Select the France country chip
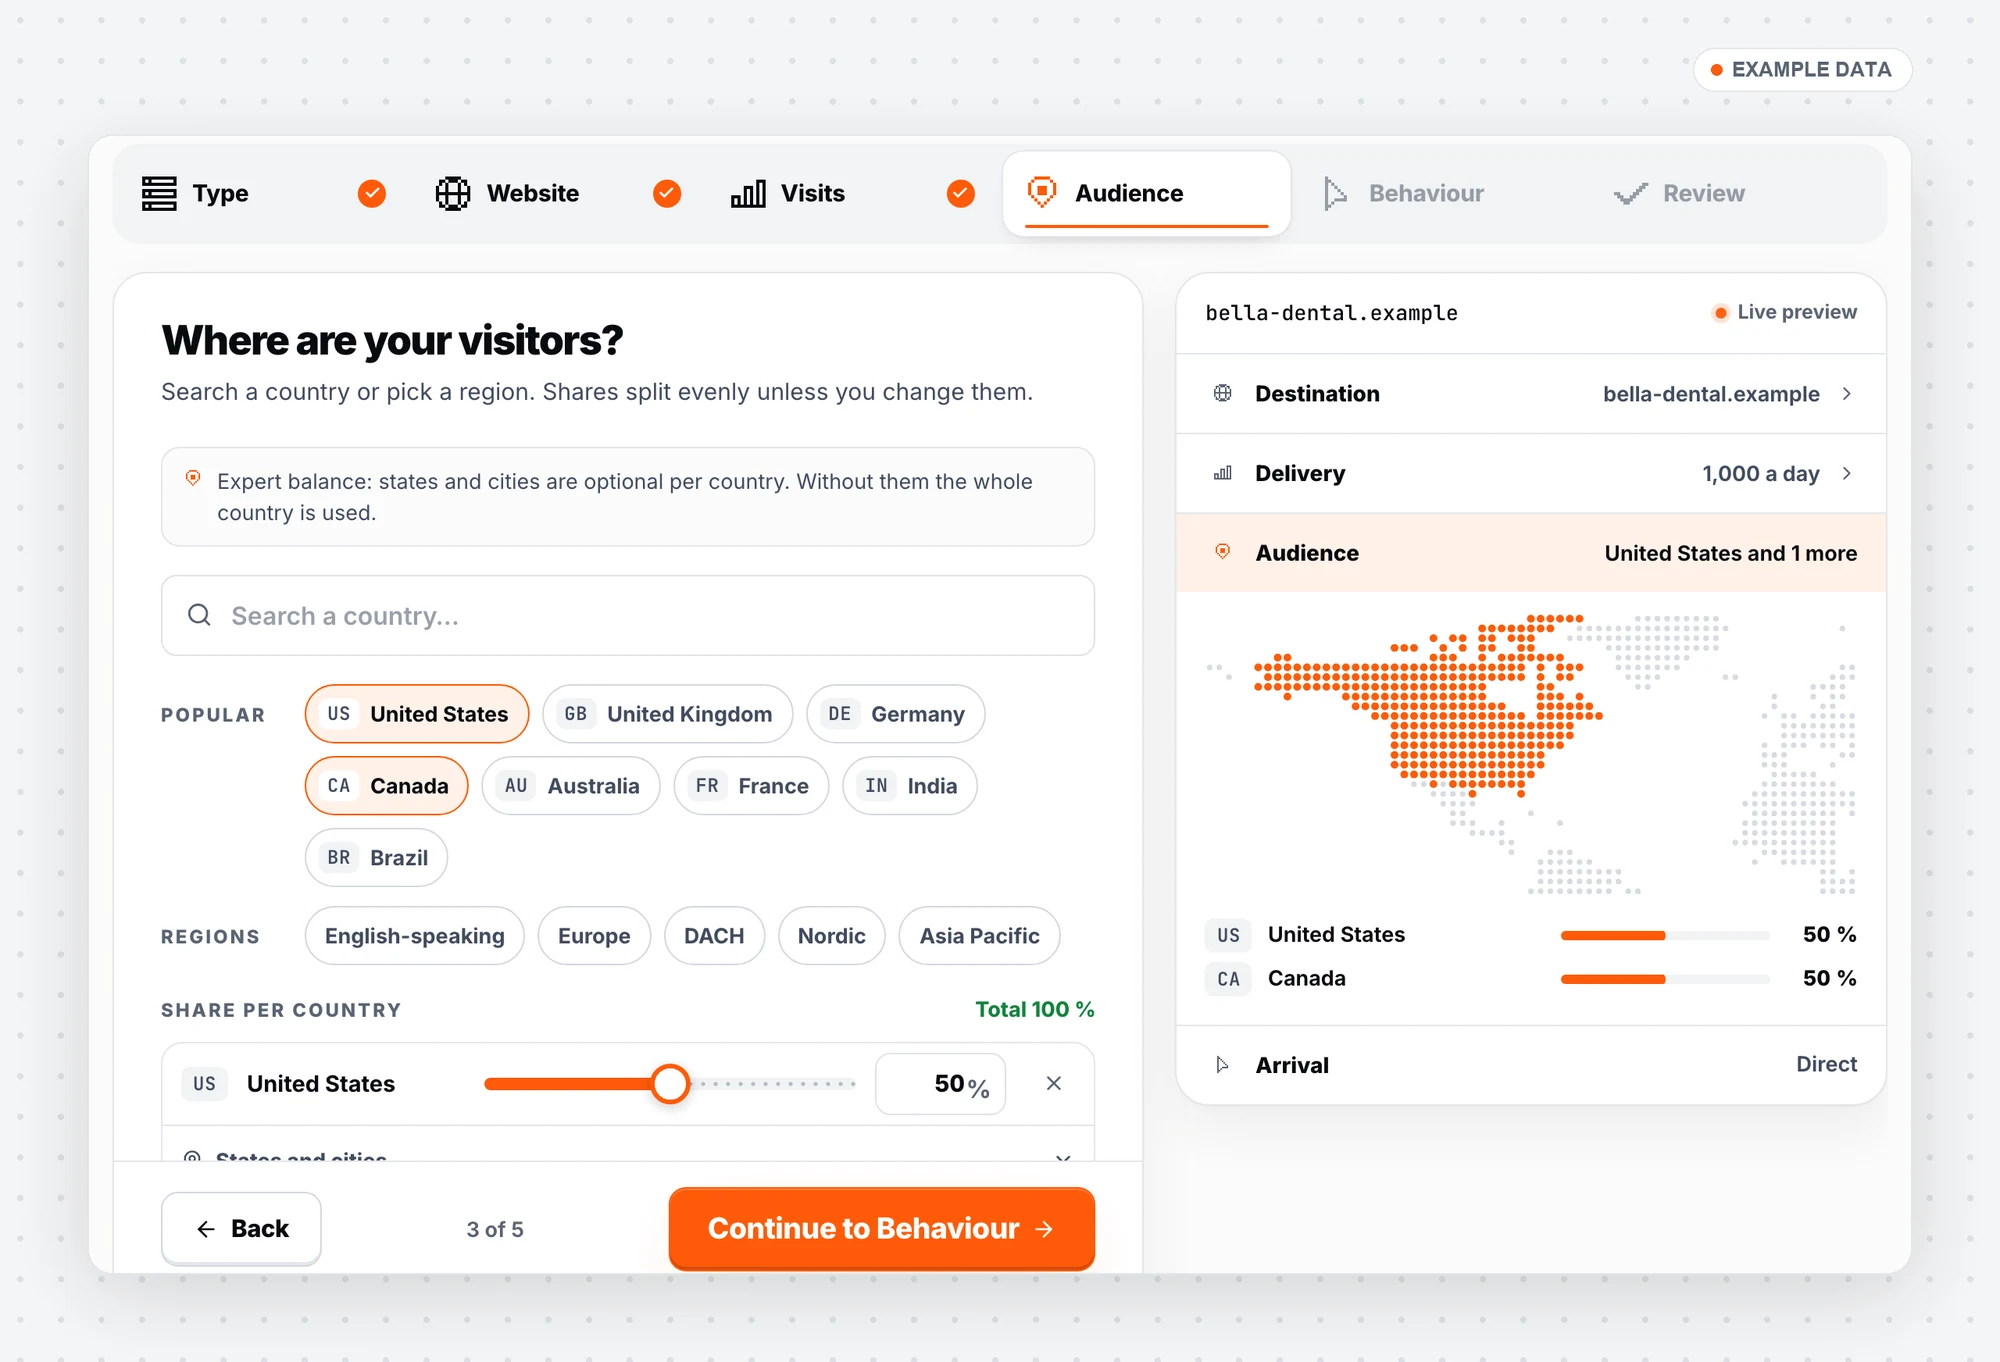Image resolution: width=2000 pixels, height=1362 pixels. tap(751, 786)
